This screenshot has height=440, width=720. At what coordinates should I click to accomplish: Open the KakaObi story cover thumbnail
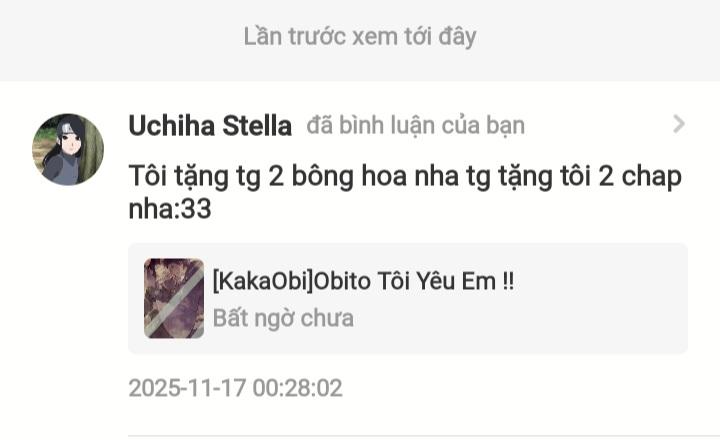pyautogui.click(x=174, y=298)
